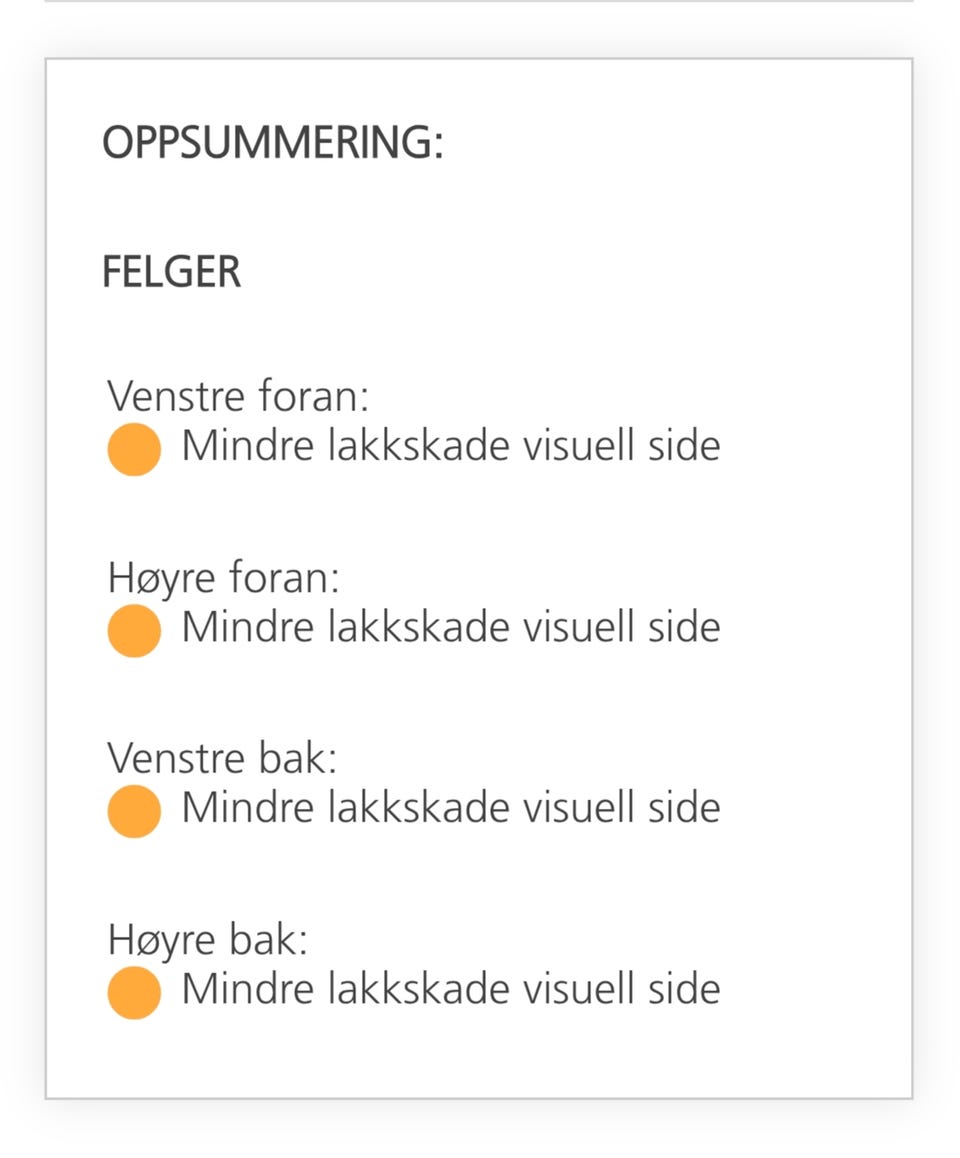
Task: Click the orange status dot under Høyre bak
Action: (134, 991)
